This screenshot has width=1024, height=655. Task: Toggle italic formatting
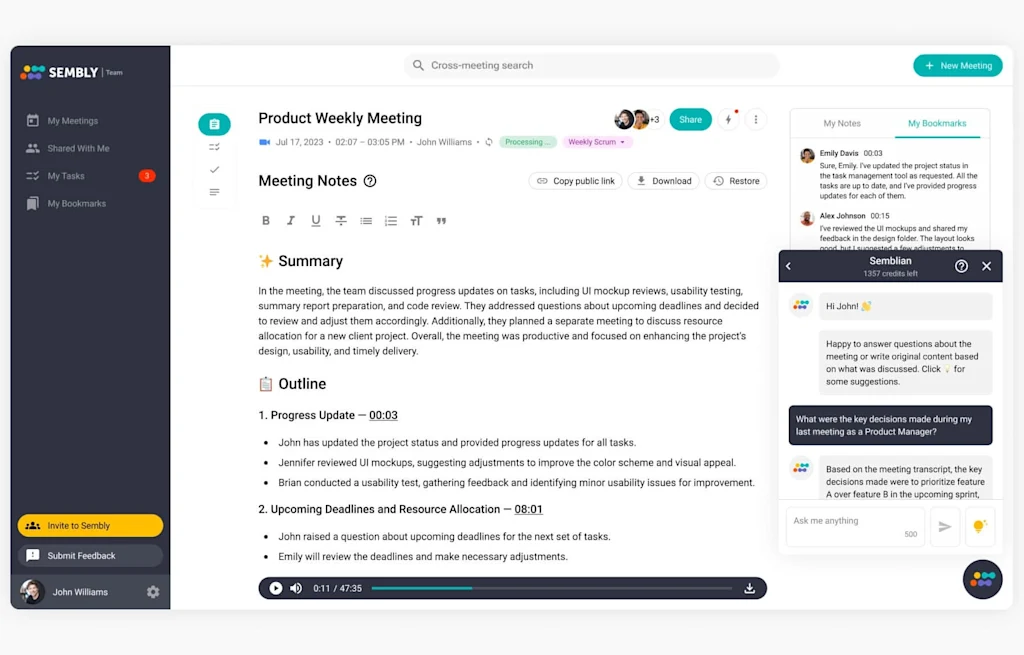tap(291, 221)
